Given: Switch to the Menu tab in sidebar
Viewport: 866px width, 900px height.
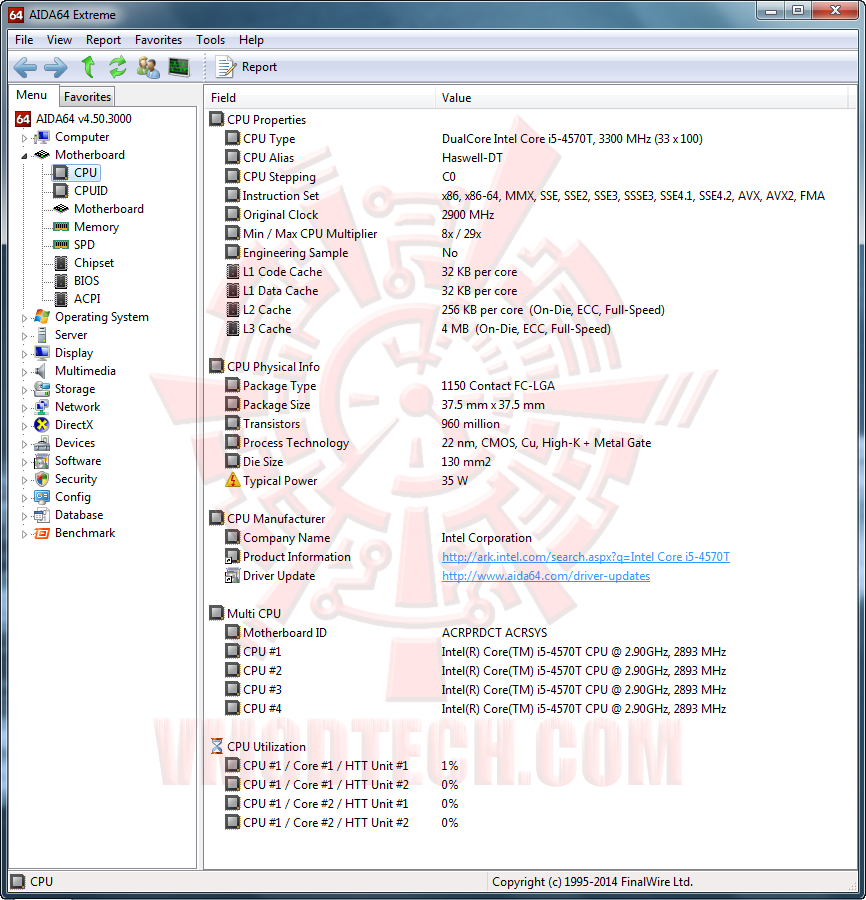Looking at the screenshot, I should pos(32,95).
